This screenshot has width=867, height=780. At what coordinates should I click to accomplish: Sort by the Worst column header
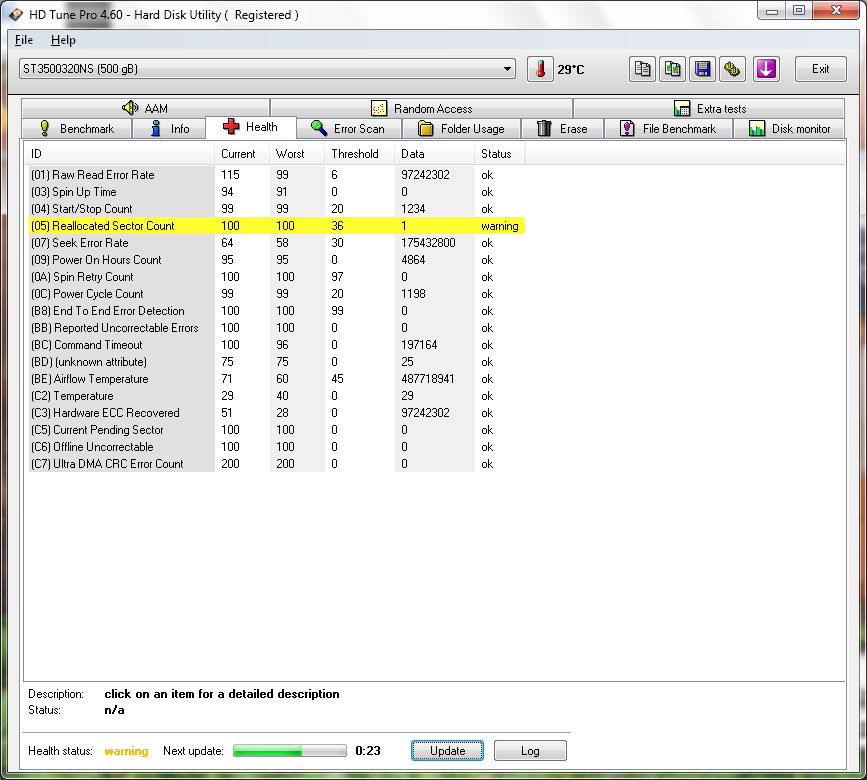(297, 154)
